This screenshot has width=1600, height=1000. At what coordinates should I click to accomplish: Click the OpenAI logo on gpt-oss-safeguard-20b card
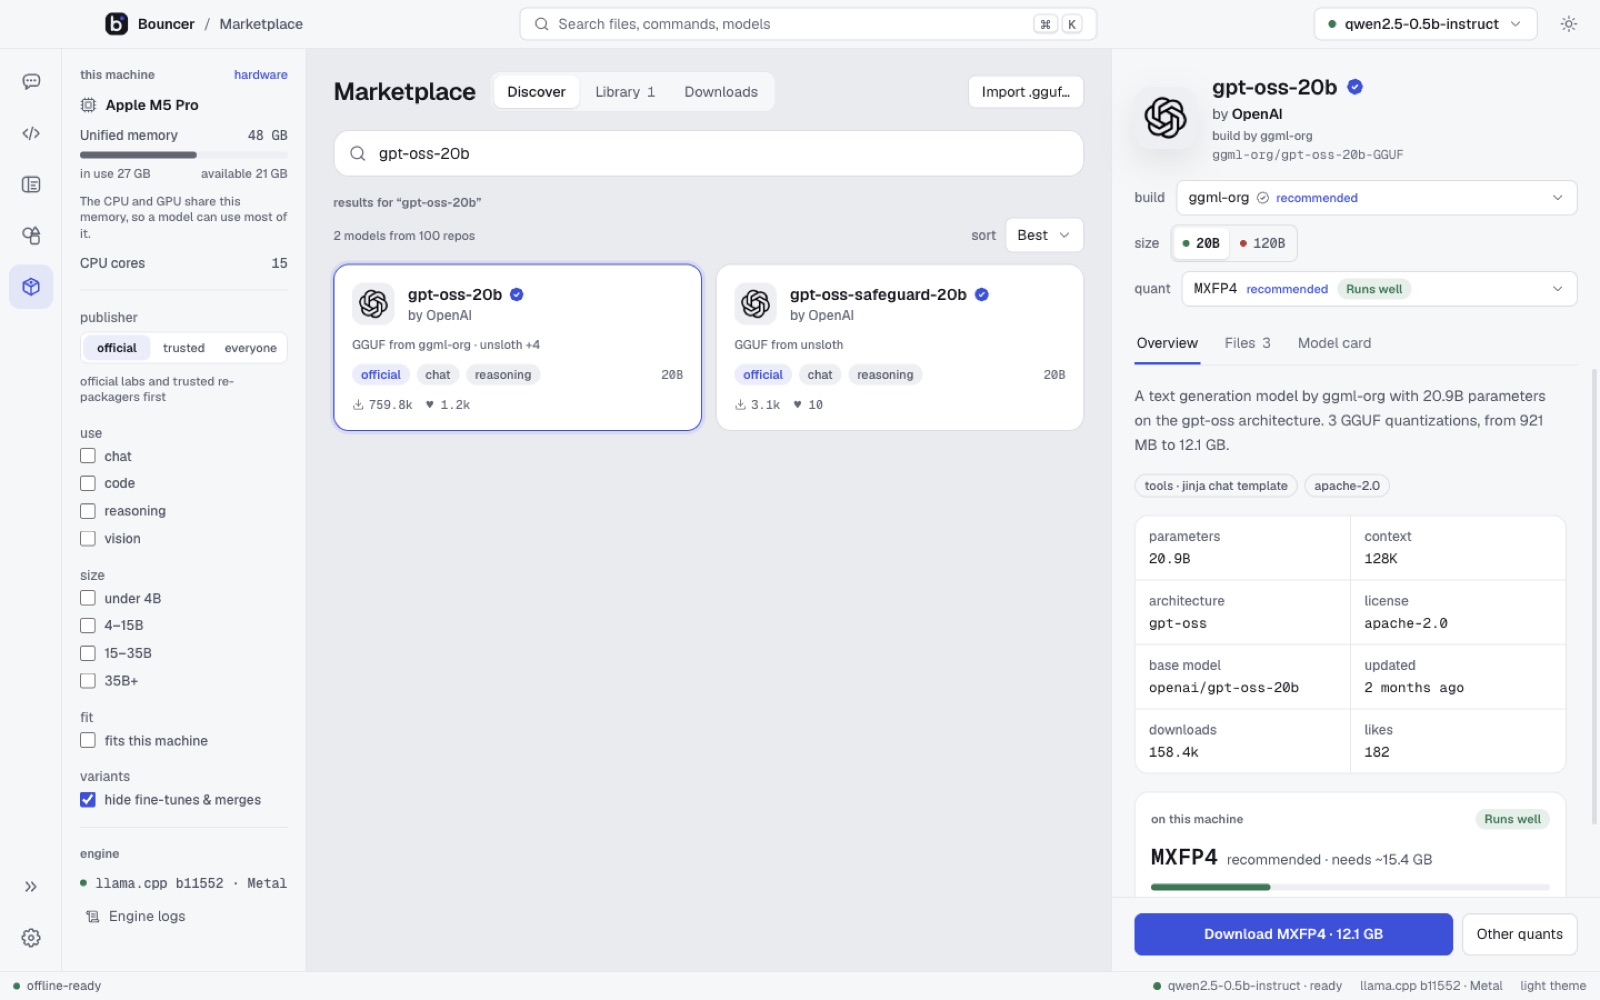pyautogui.click(x=756, y=304)
